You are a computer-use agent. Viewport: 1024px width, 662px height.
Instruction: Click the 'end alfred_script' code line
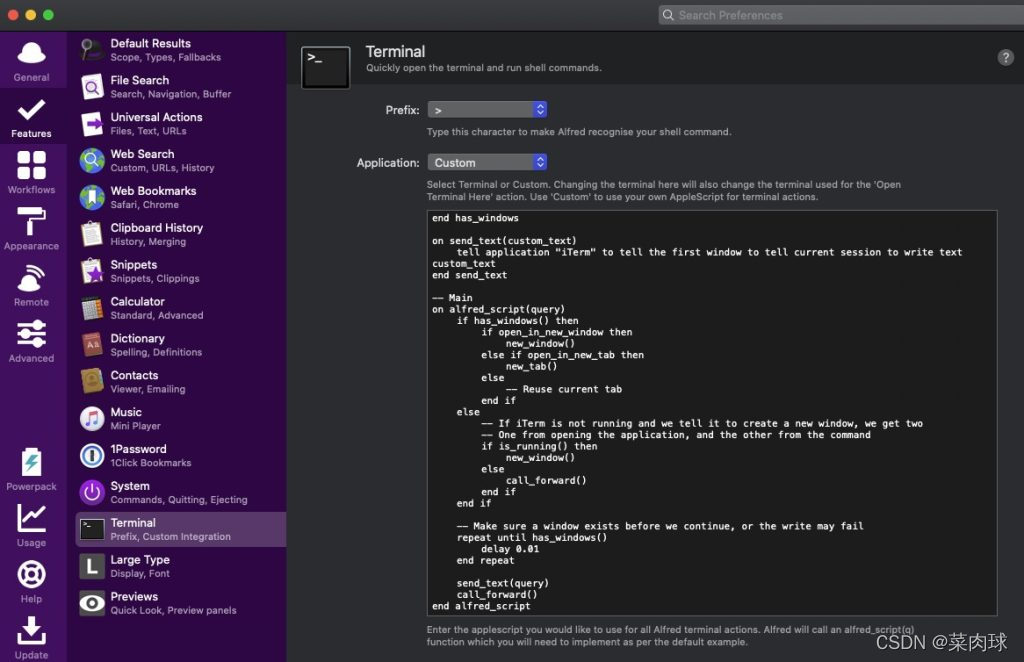[x=481, y=606]
